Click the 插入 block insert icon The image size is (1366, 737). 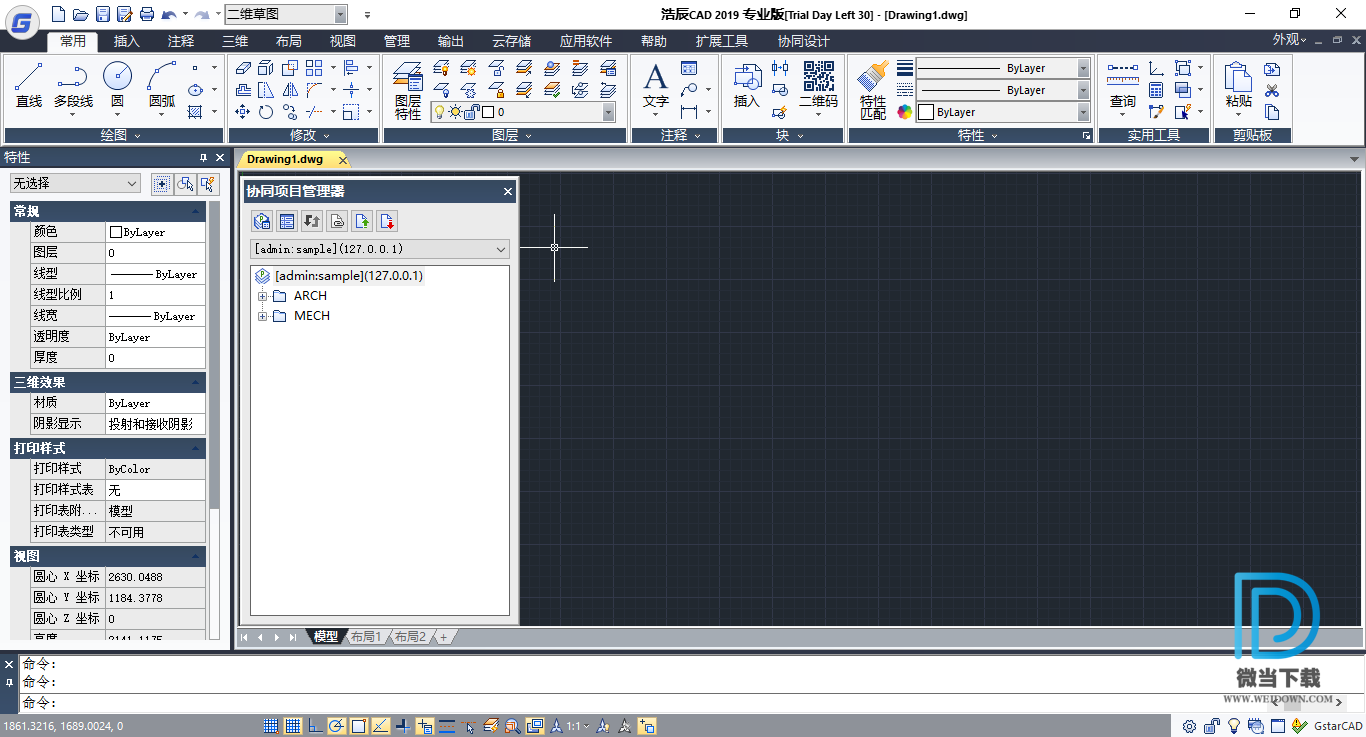(747, 84)
